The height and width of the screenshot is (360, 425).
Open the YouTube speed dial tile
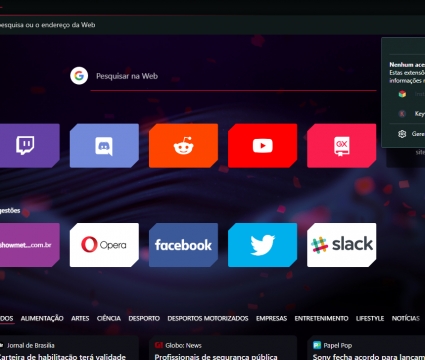(x=262, y=146)
